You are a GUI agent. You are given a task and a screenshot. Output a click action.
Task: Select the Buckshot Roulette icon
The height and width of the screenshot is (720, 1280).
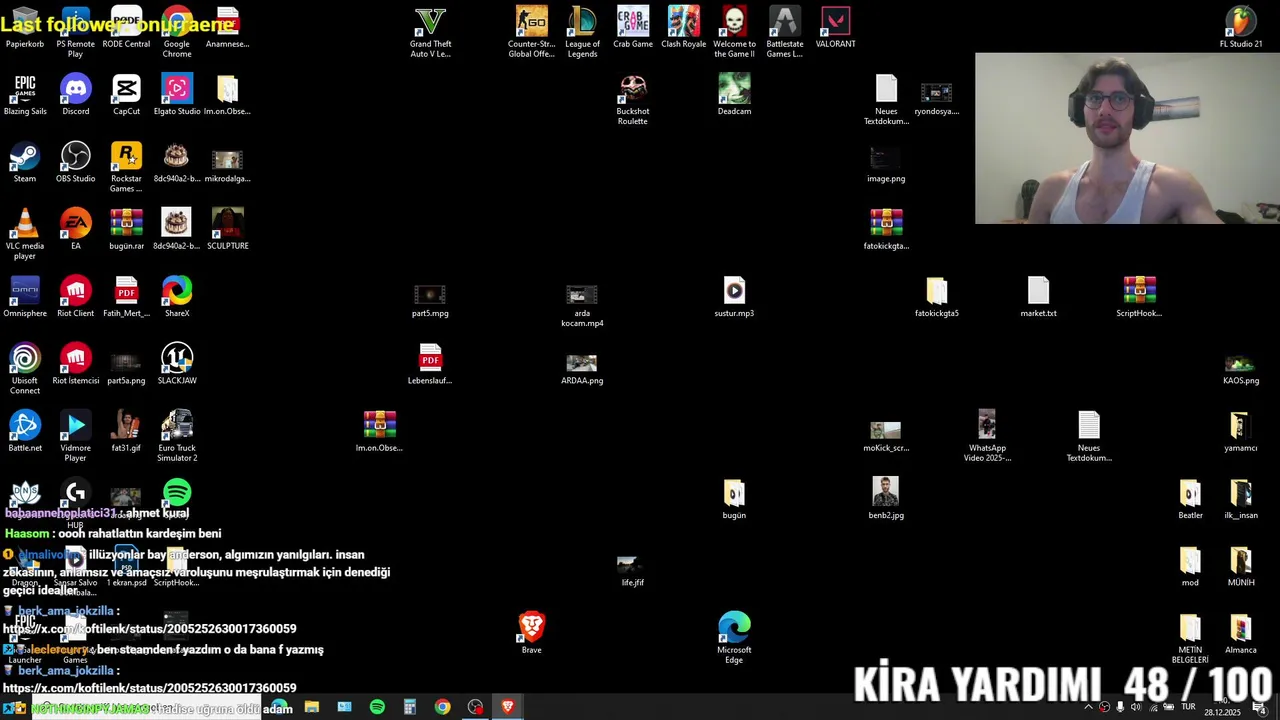pos(632,99)
